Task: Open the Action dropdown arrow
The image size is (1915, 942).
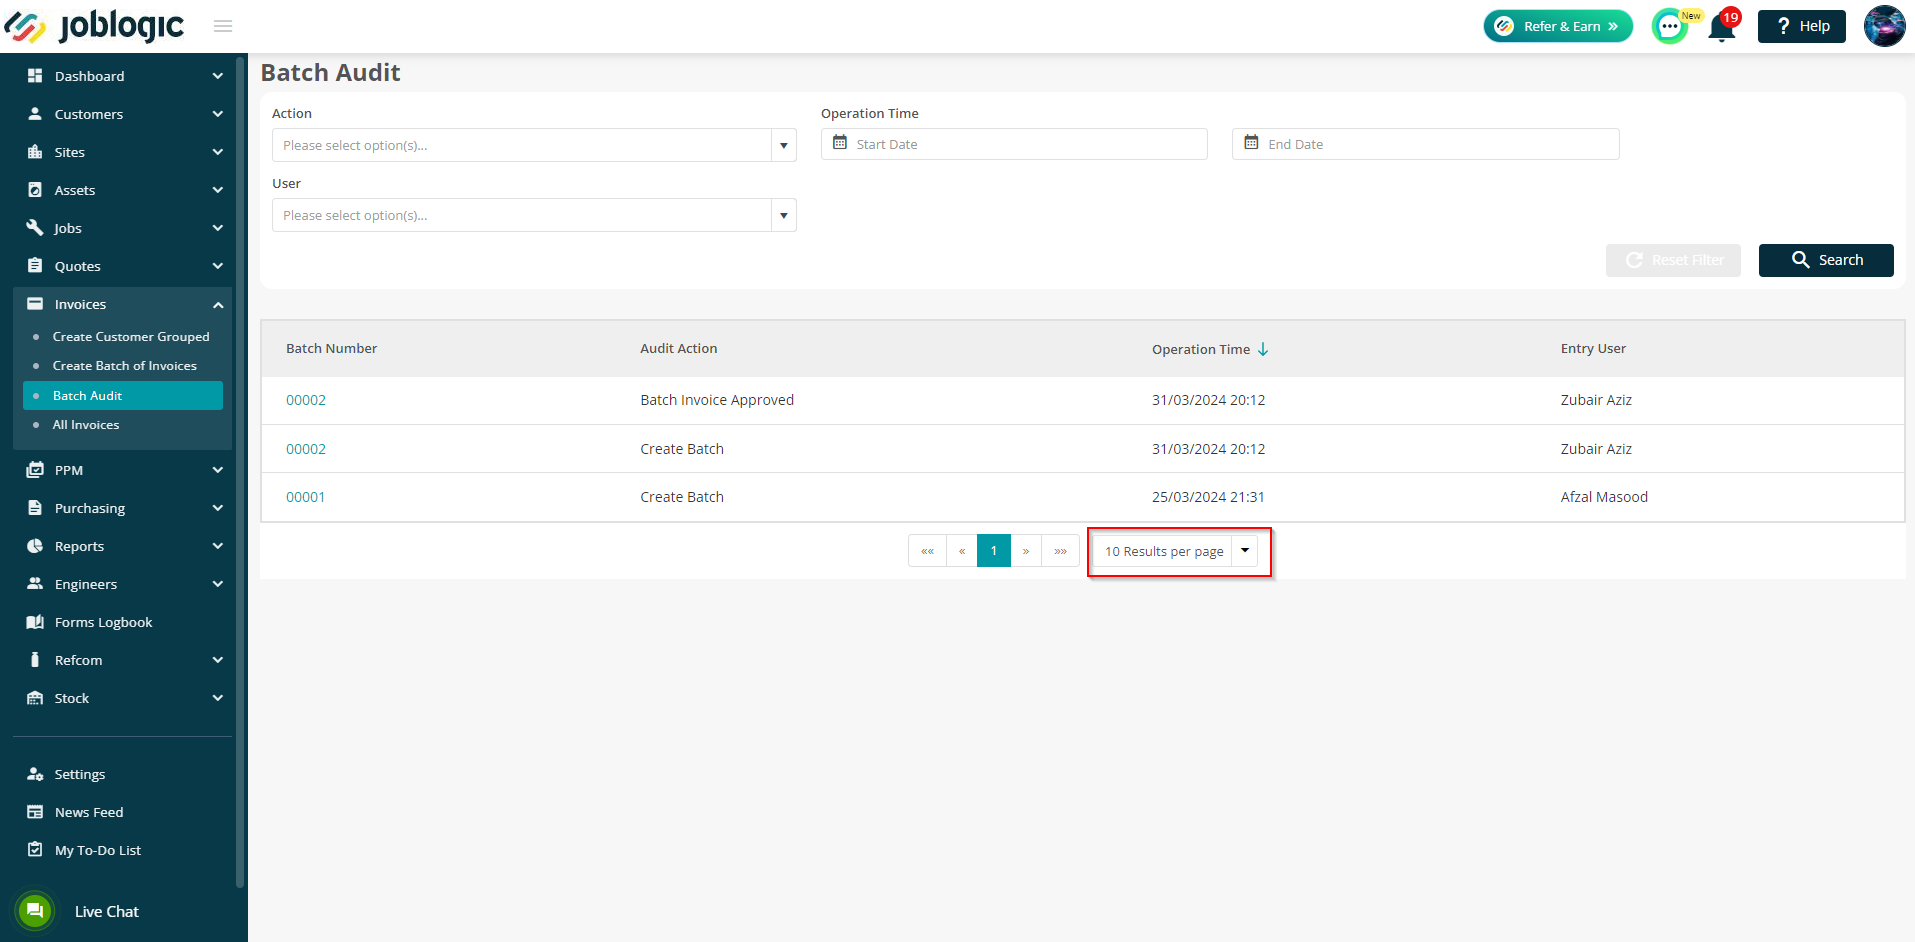Action: (x=784, y=146)
